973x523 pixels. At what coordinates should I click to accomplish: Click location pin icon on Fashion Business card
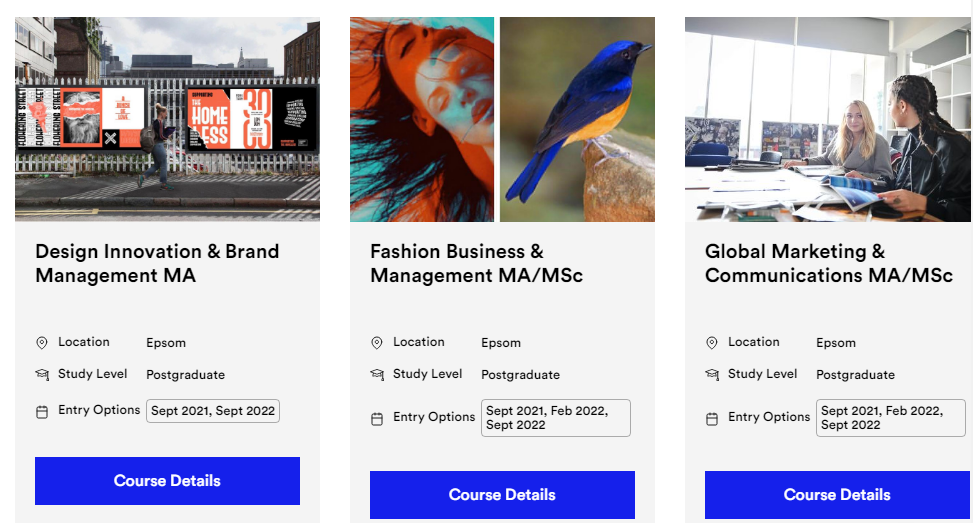pyautogui.click(x=377, y=342)
